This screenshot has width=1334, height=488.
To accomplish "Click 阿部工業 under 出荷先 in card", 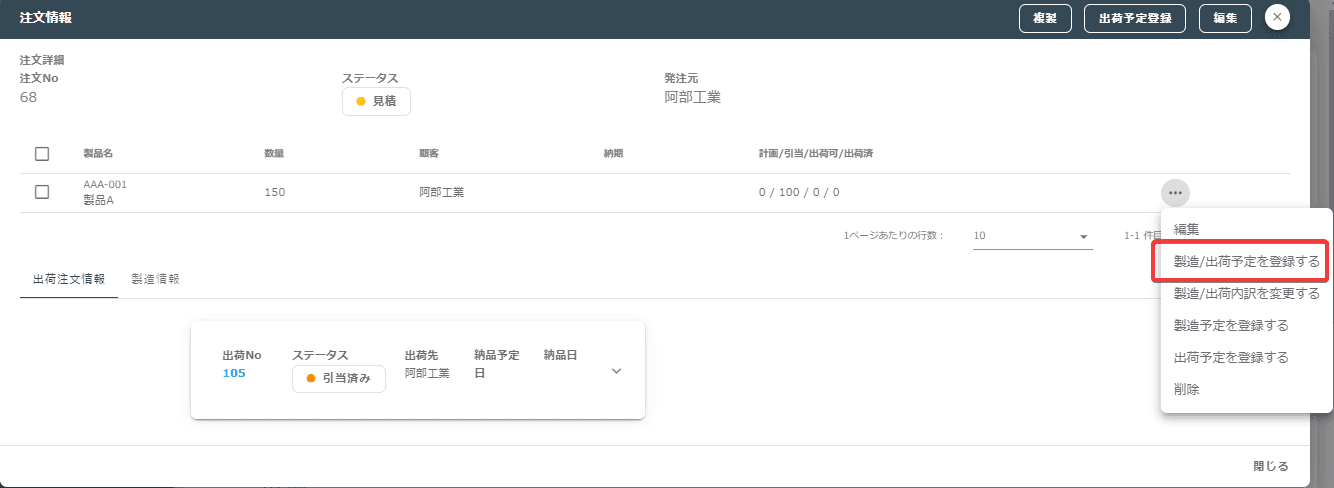I will pos(427,373).
